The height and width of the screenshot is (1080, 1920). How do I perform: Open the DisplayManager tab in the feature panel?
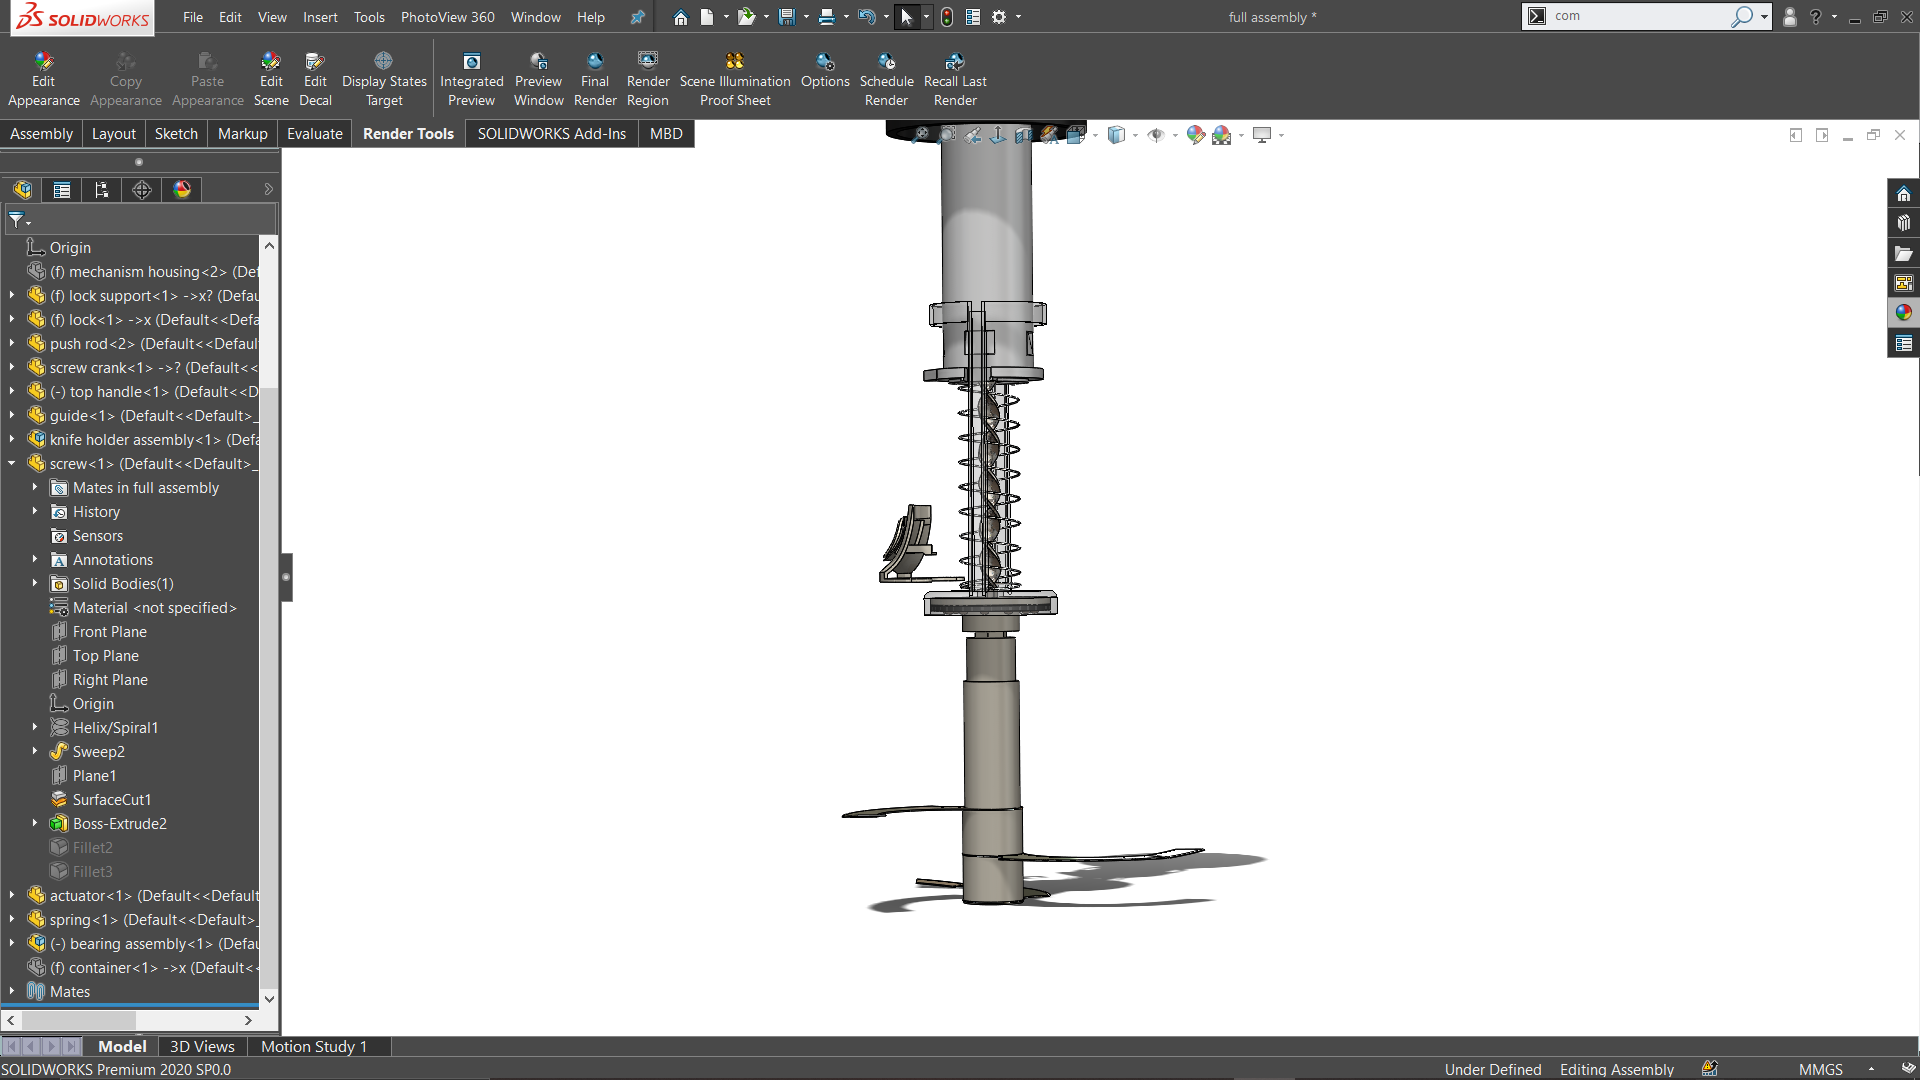click(182, 190)
